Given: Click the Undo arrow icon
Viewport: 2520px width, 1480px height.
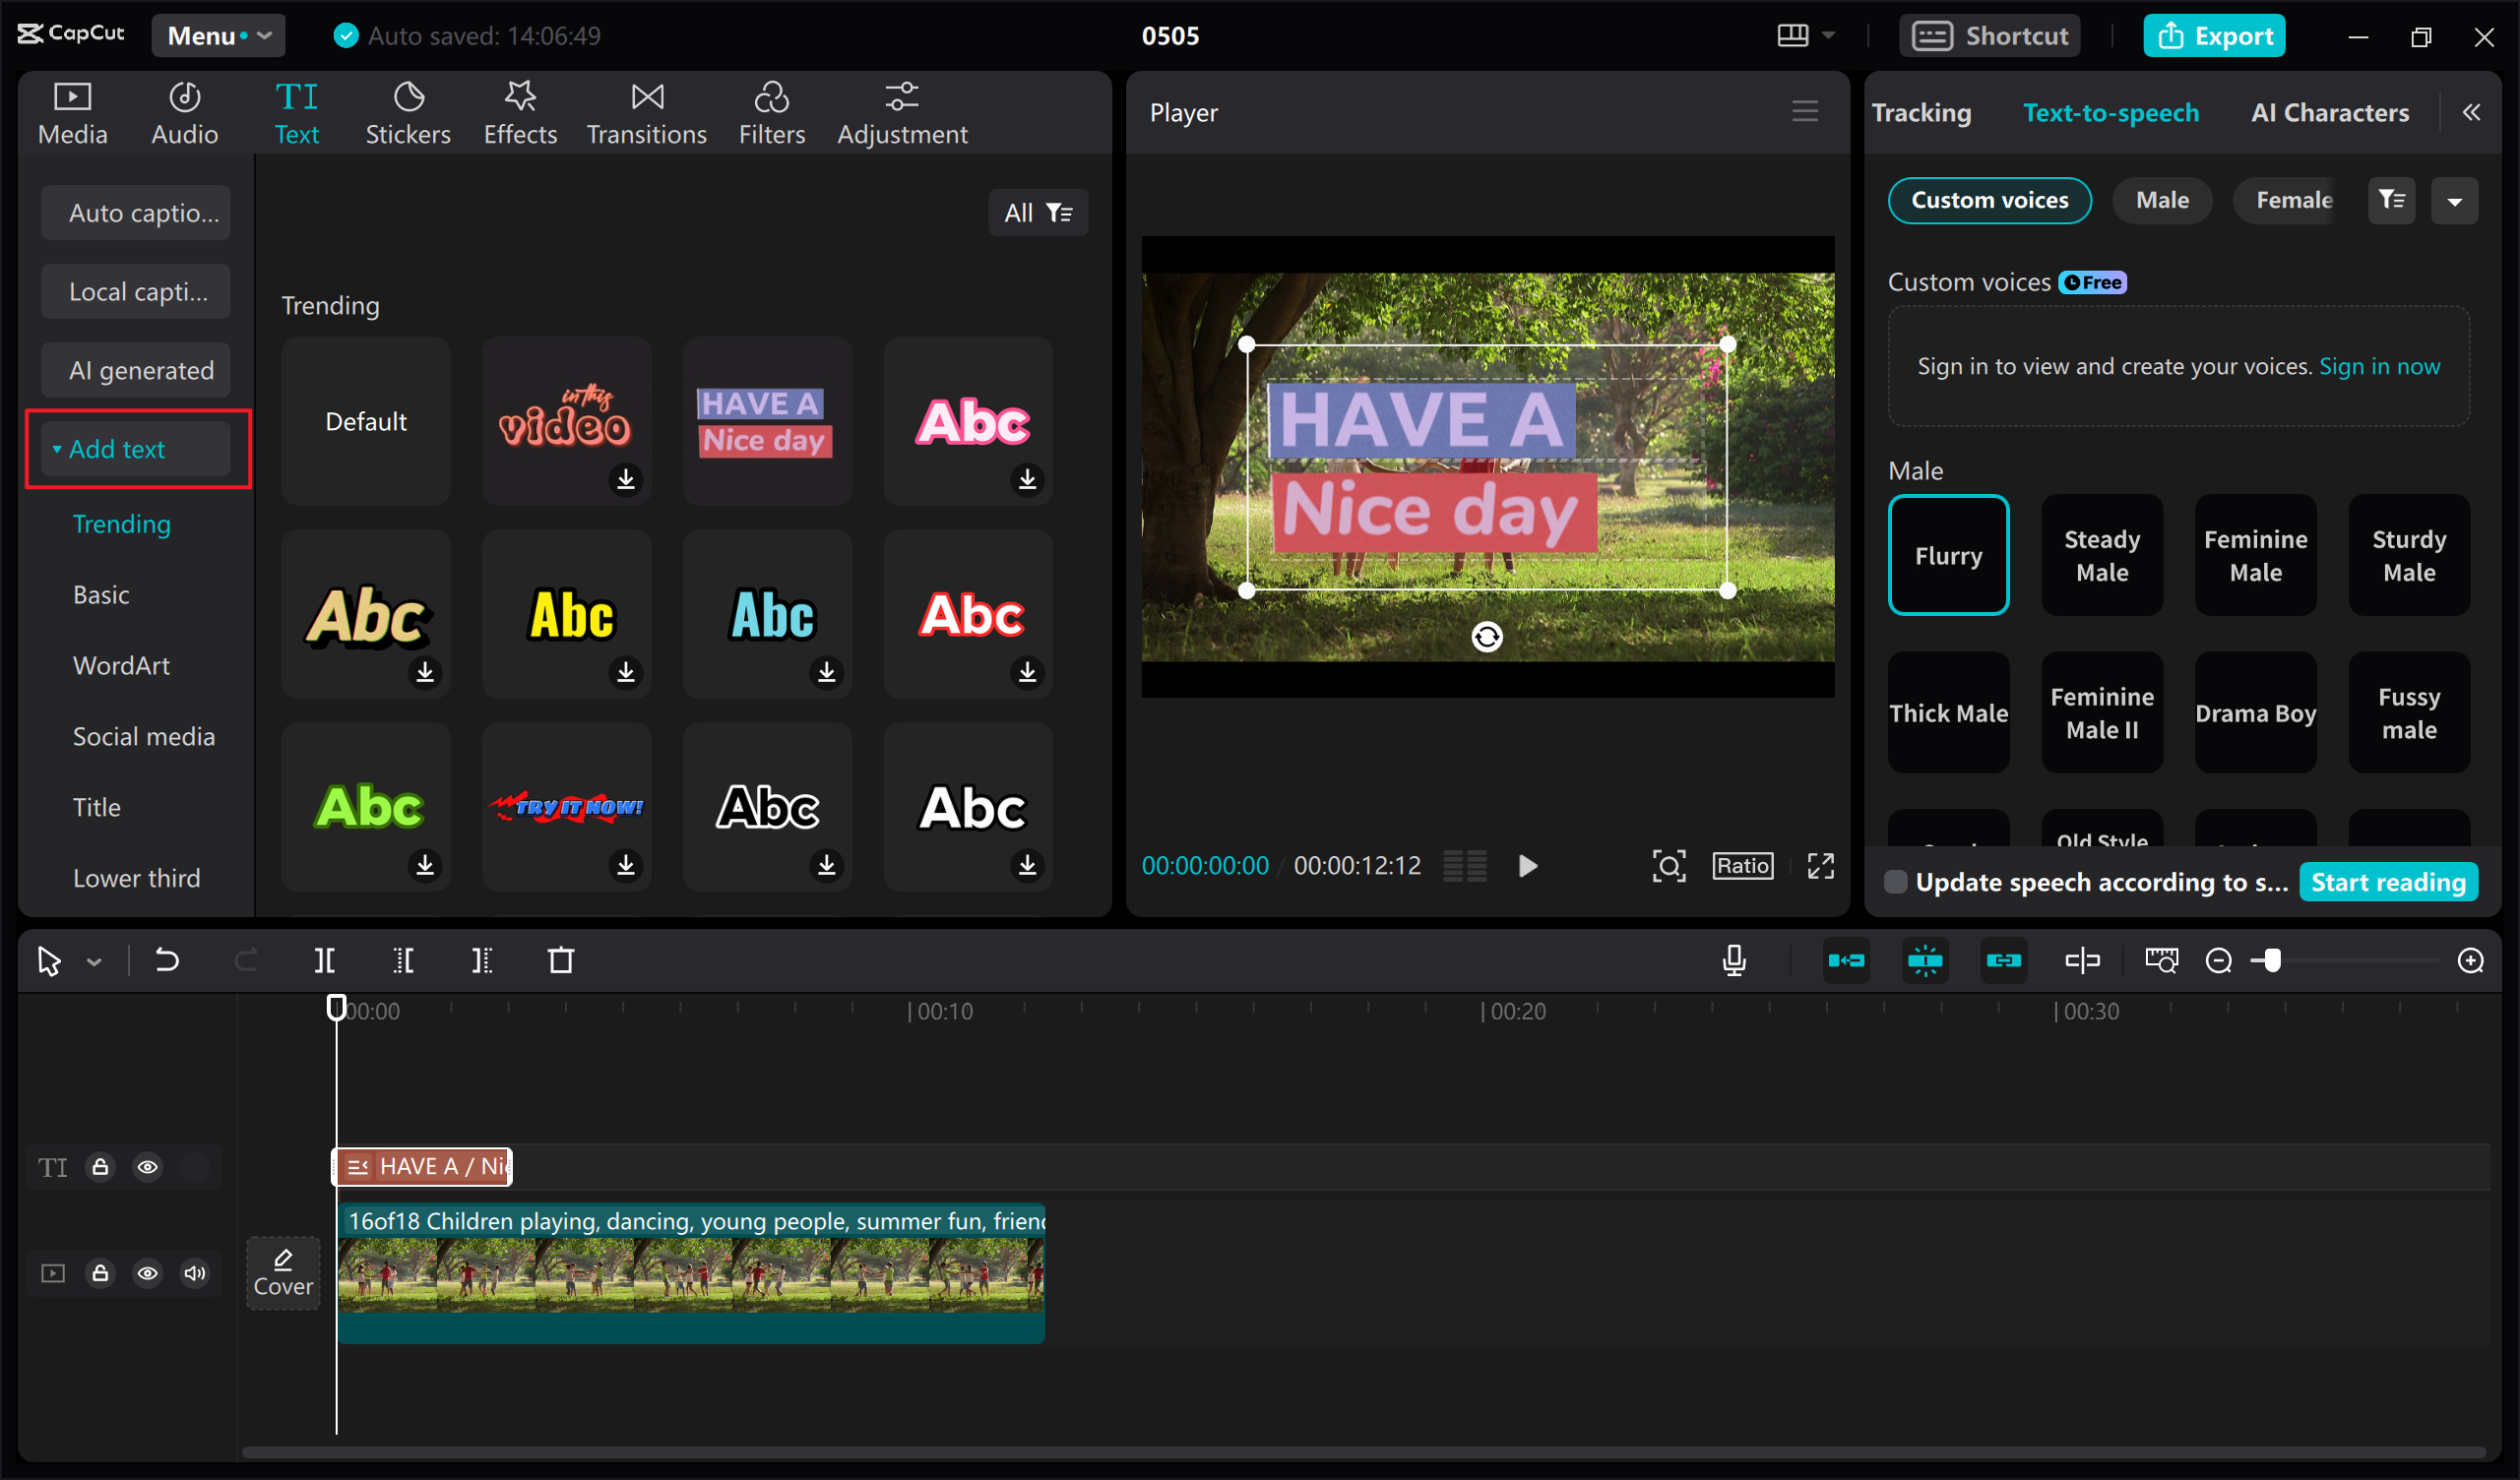Looking at the screenshot, I should coord(166,961).
